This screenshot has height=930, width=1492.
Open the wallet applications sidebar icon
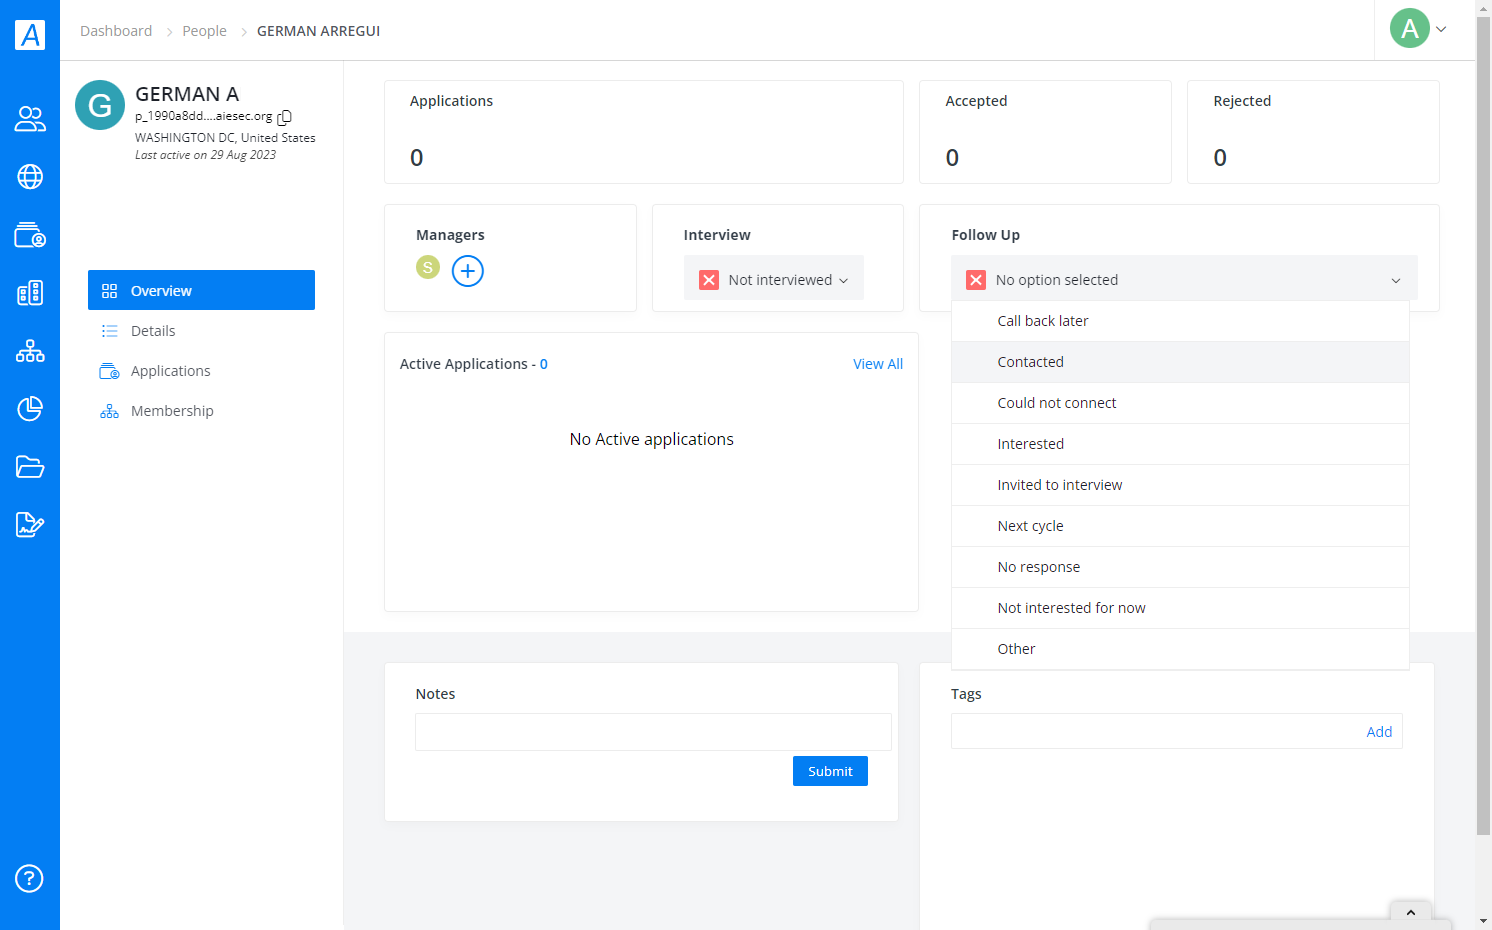coord(30,235)
